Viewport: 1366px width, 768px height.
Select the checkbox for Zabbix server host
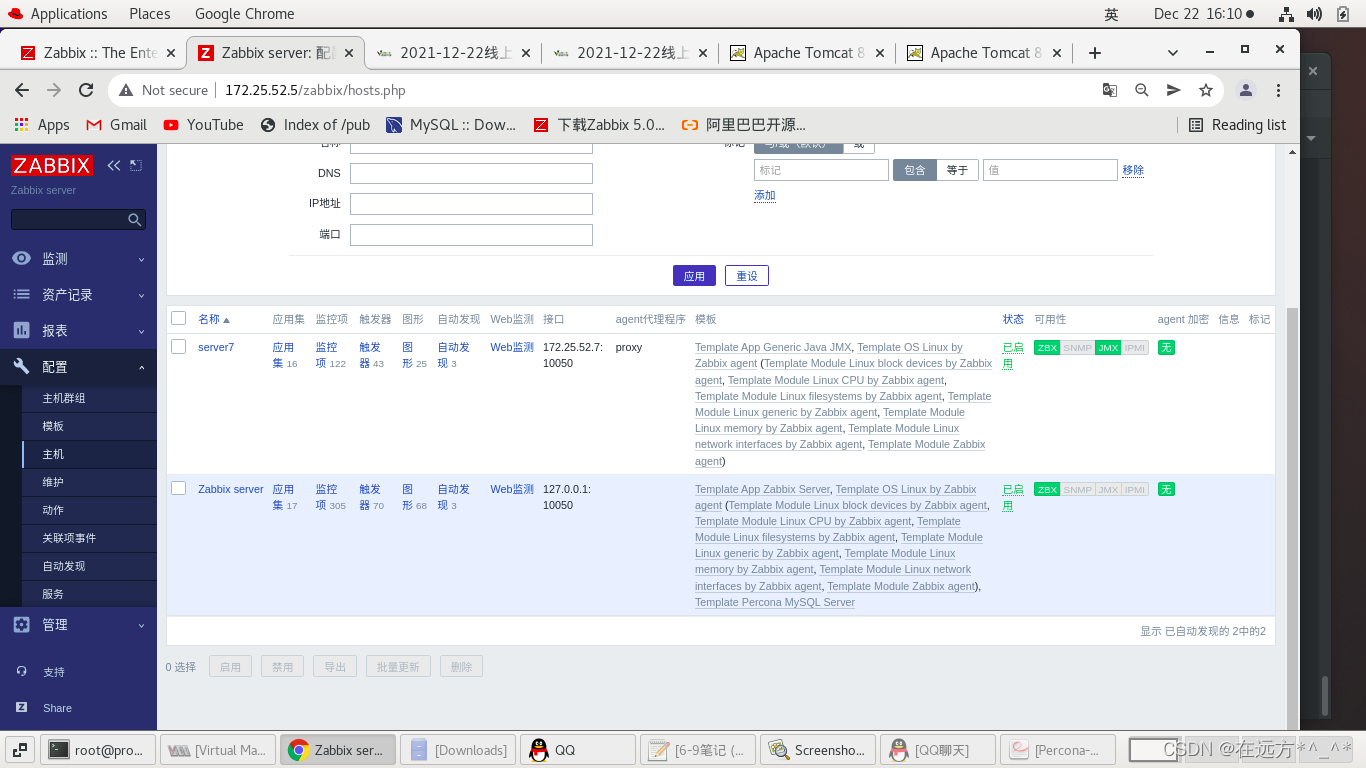178,488
